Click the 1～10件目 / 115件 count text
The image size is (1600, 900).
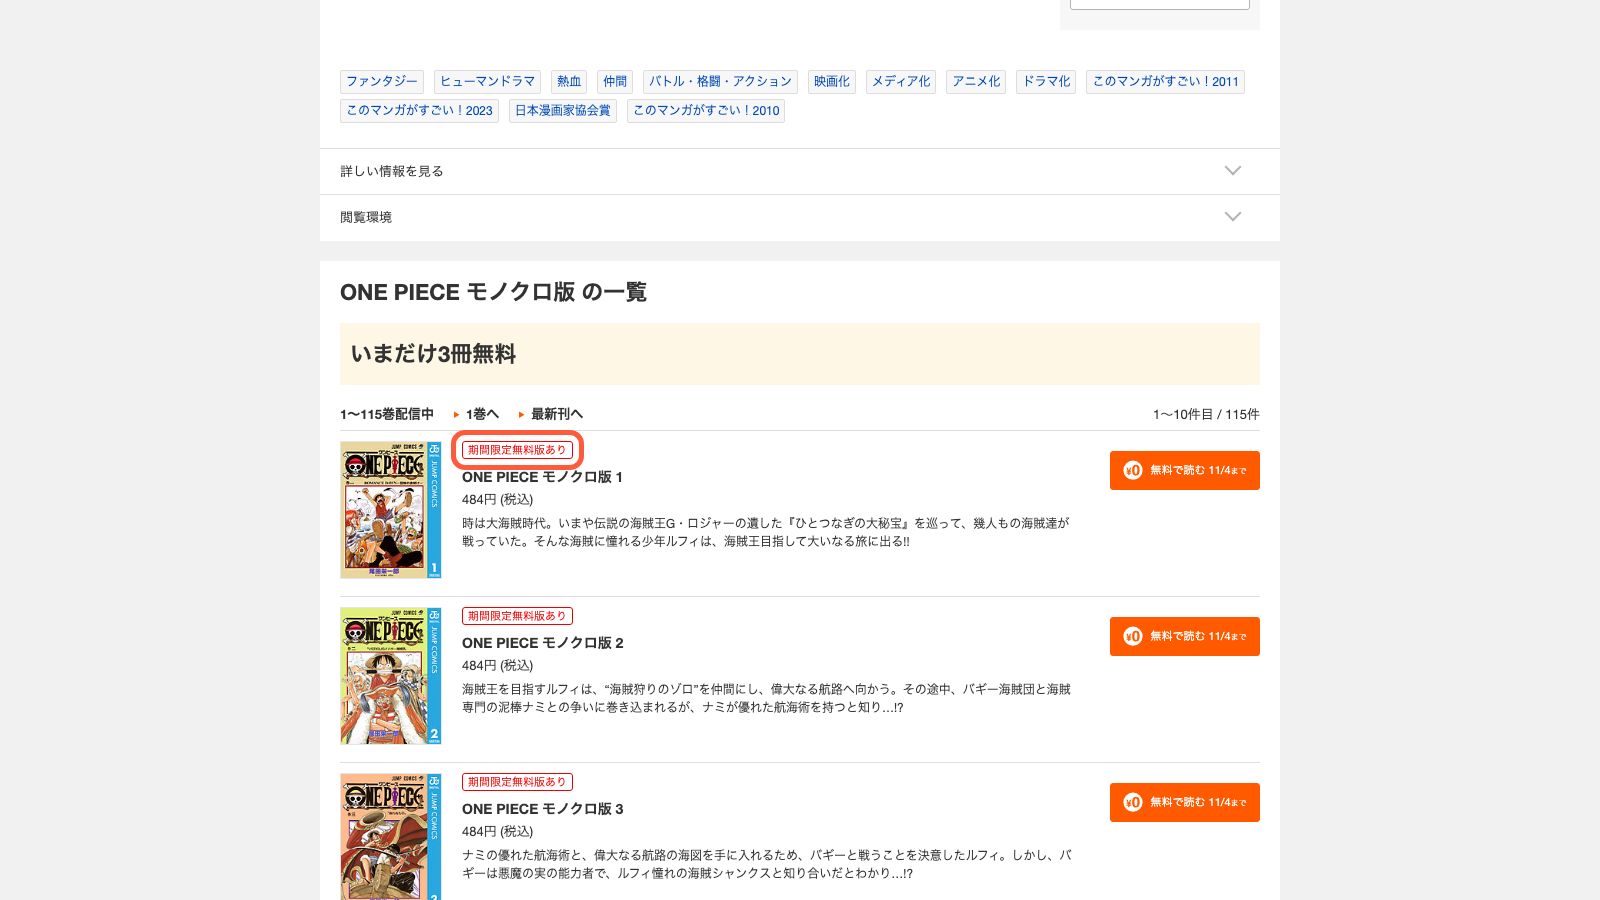[x=1206, y=414]
